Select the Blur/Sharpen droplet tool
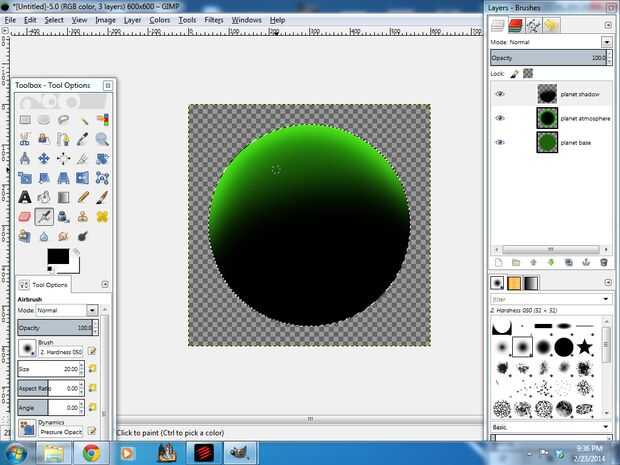 pos(44,236)
